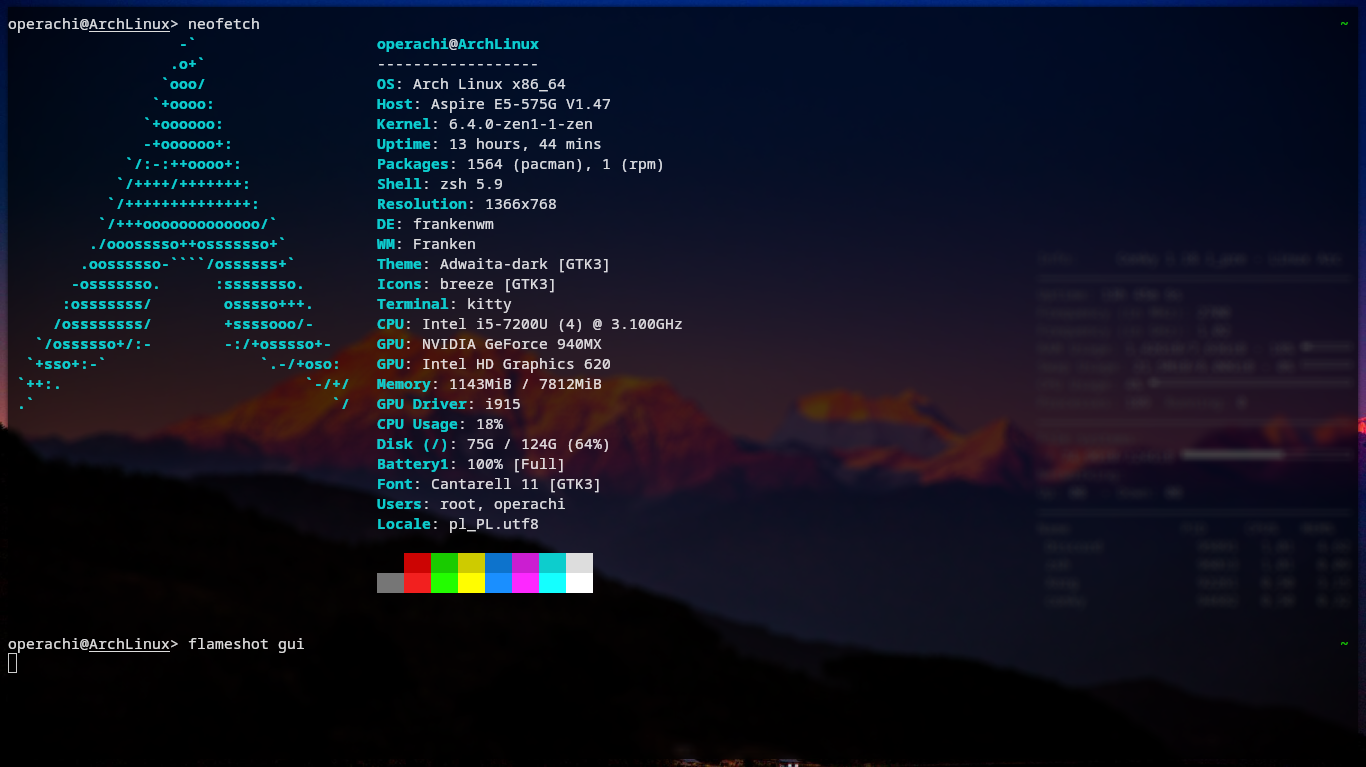Click the bright magenta palette block
The width and height of the screenshot is (1366, 767).
point(525,583)
